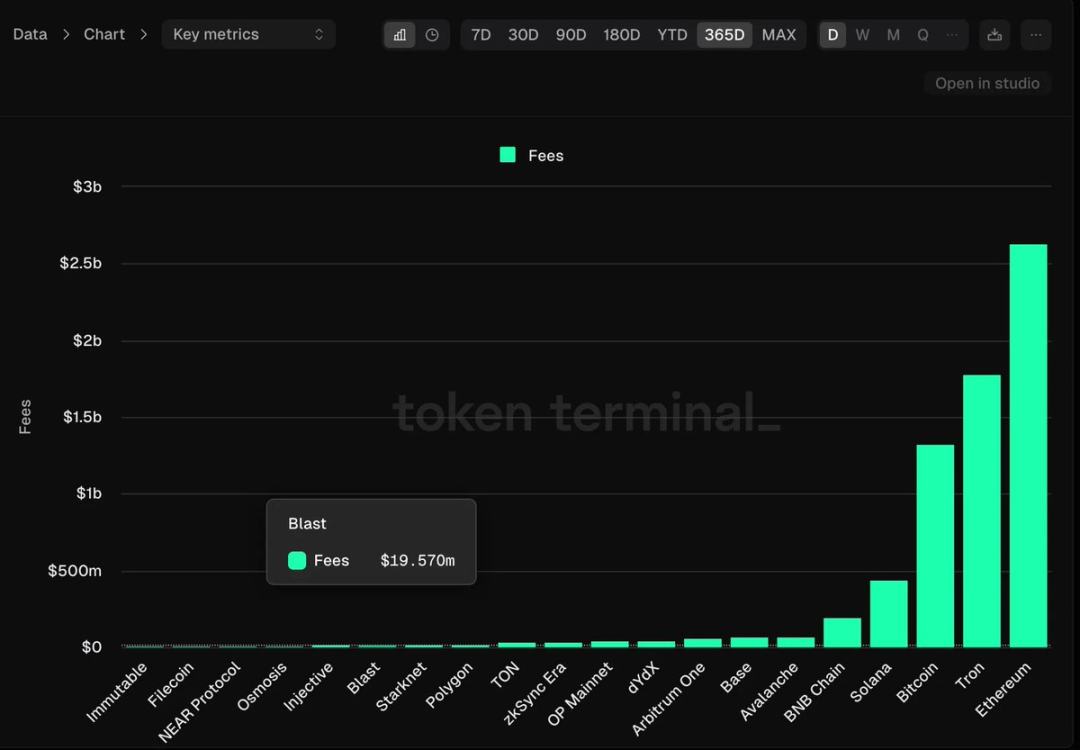Select the 365D time range
Viewport: 1080px width, 750px height.
coord(725,35)
